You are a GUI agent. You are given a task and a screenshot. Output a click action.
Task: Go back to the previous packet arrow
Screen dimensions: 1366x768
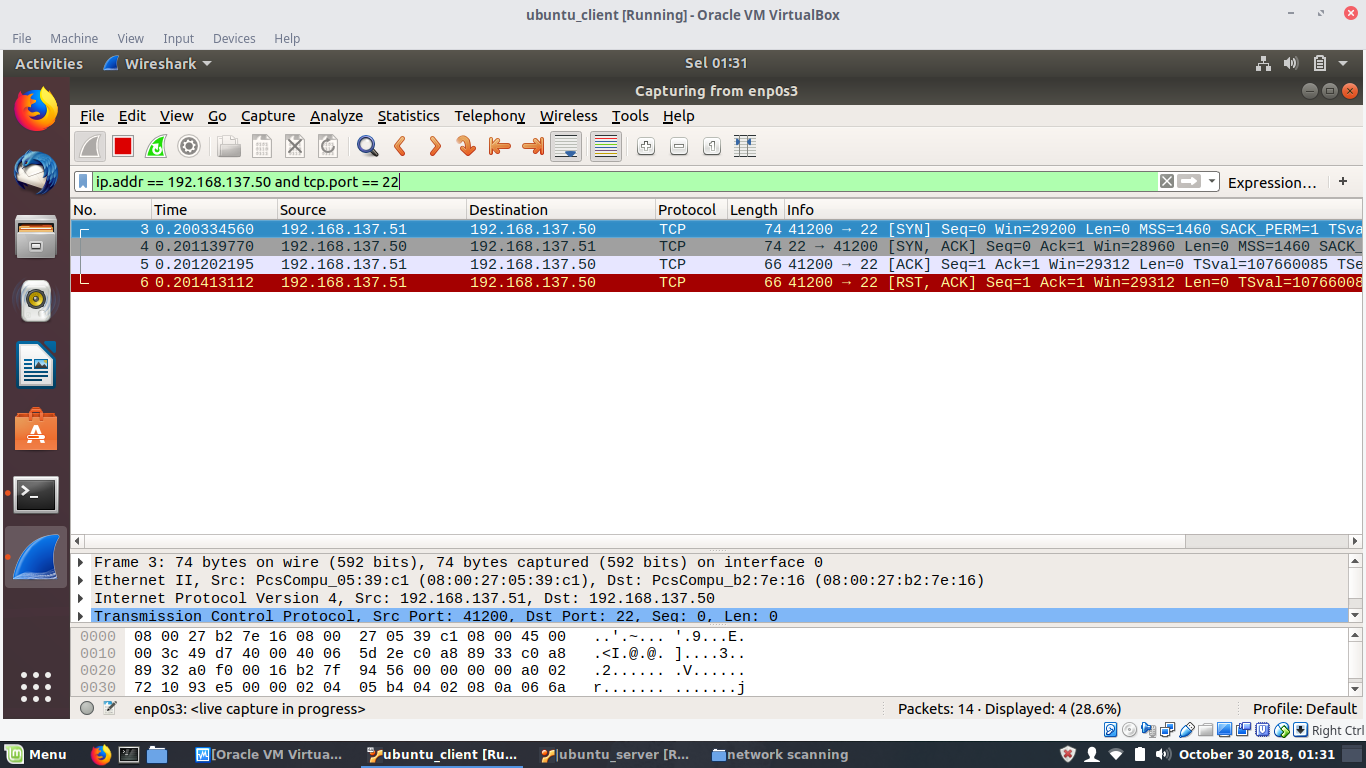401,147
